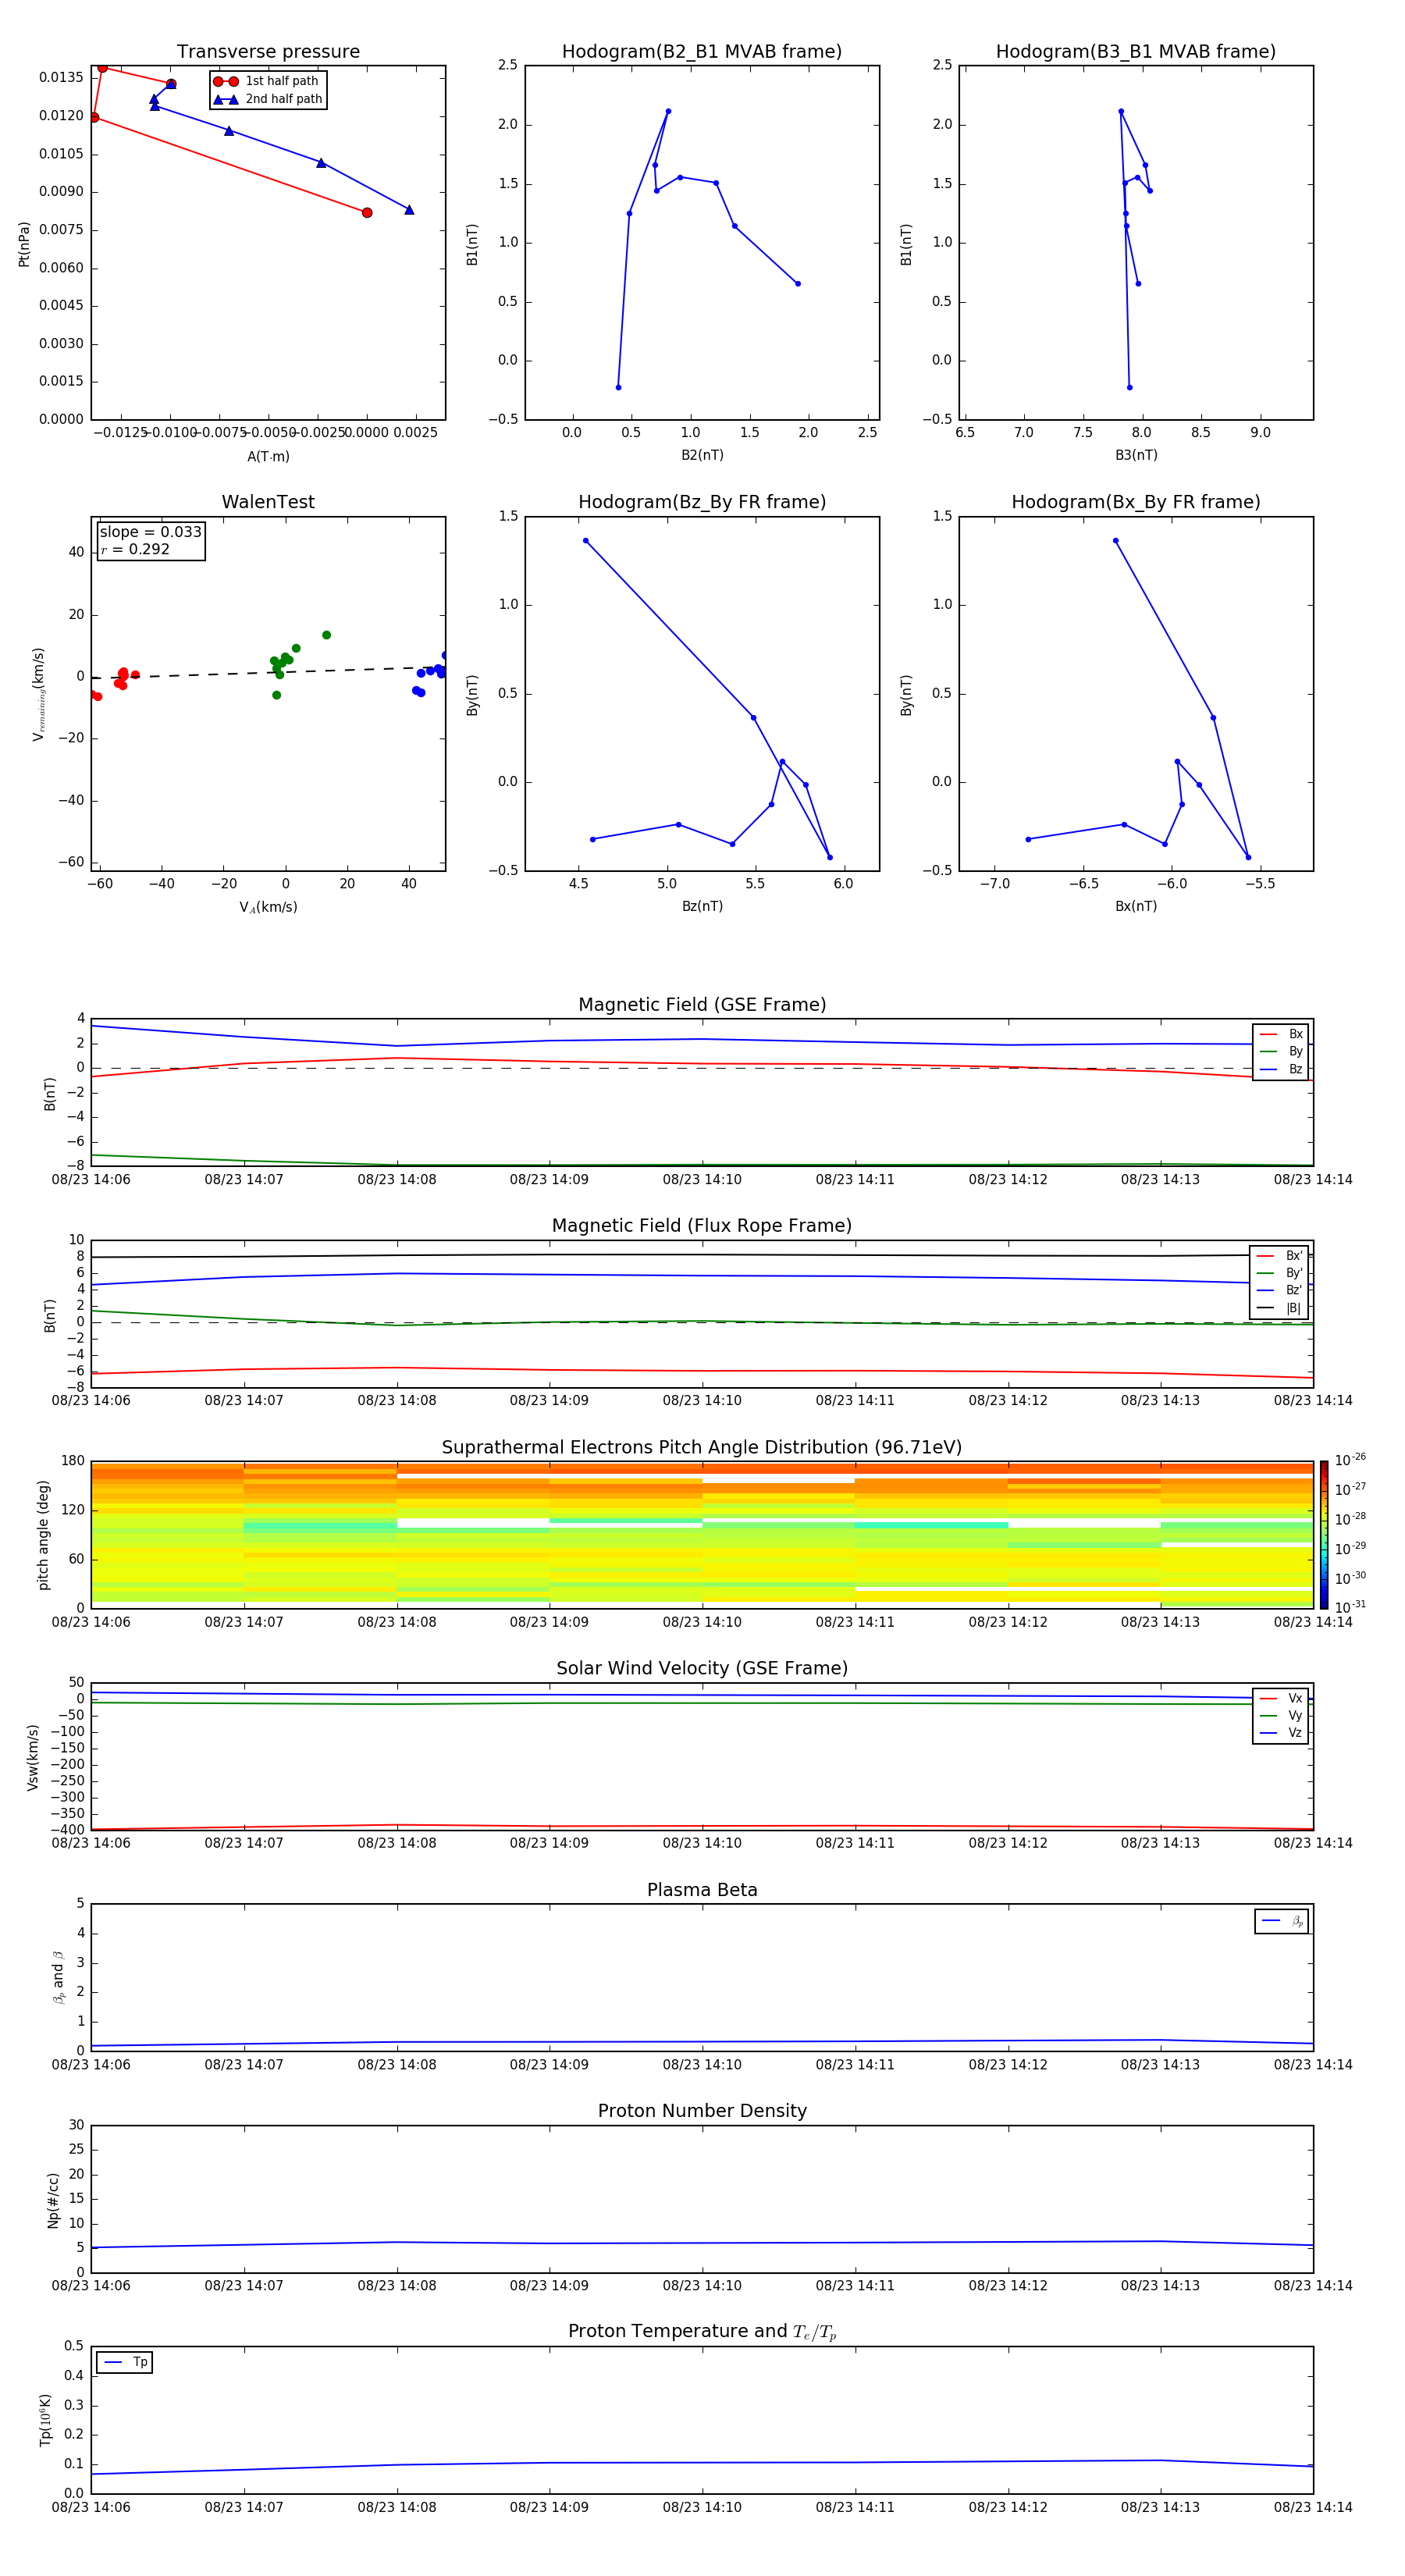Click the "Bx(nT)" x-axis label
Viewport: 1405px width, 2576px height.
[x=1136, y=906]
